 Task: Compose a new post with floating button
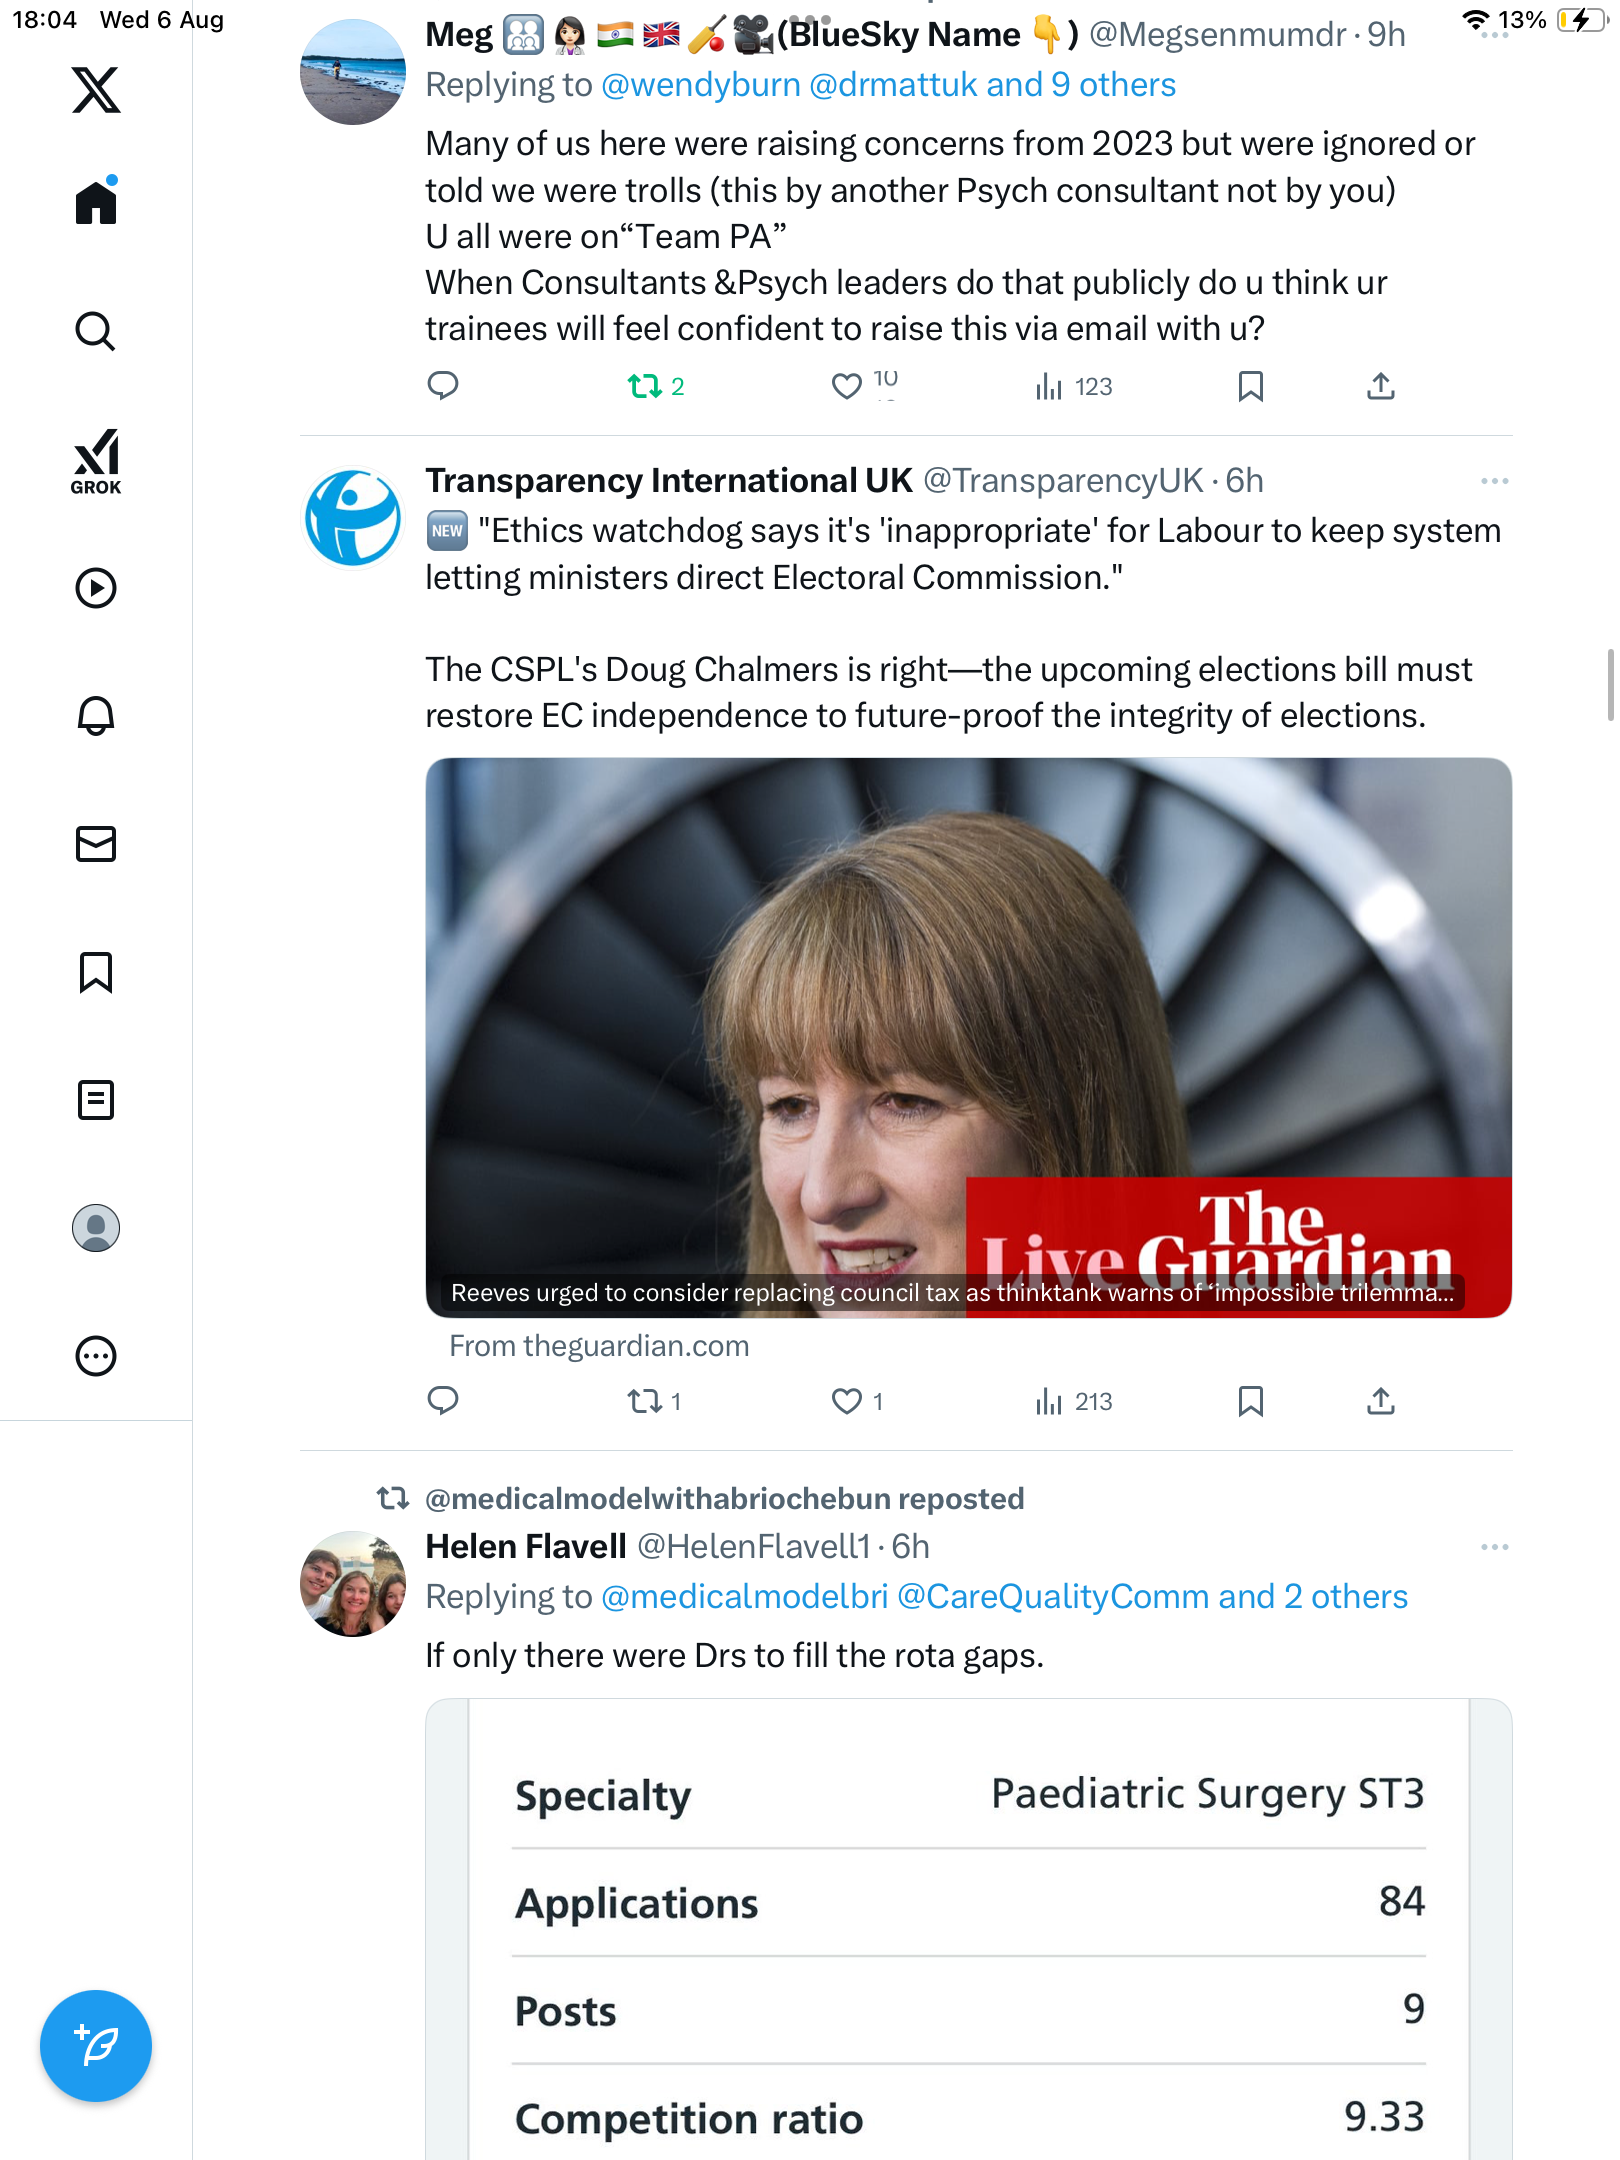click(x=96, y=2046)
